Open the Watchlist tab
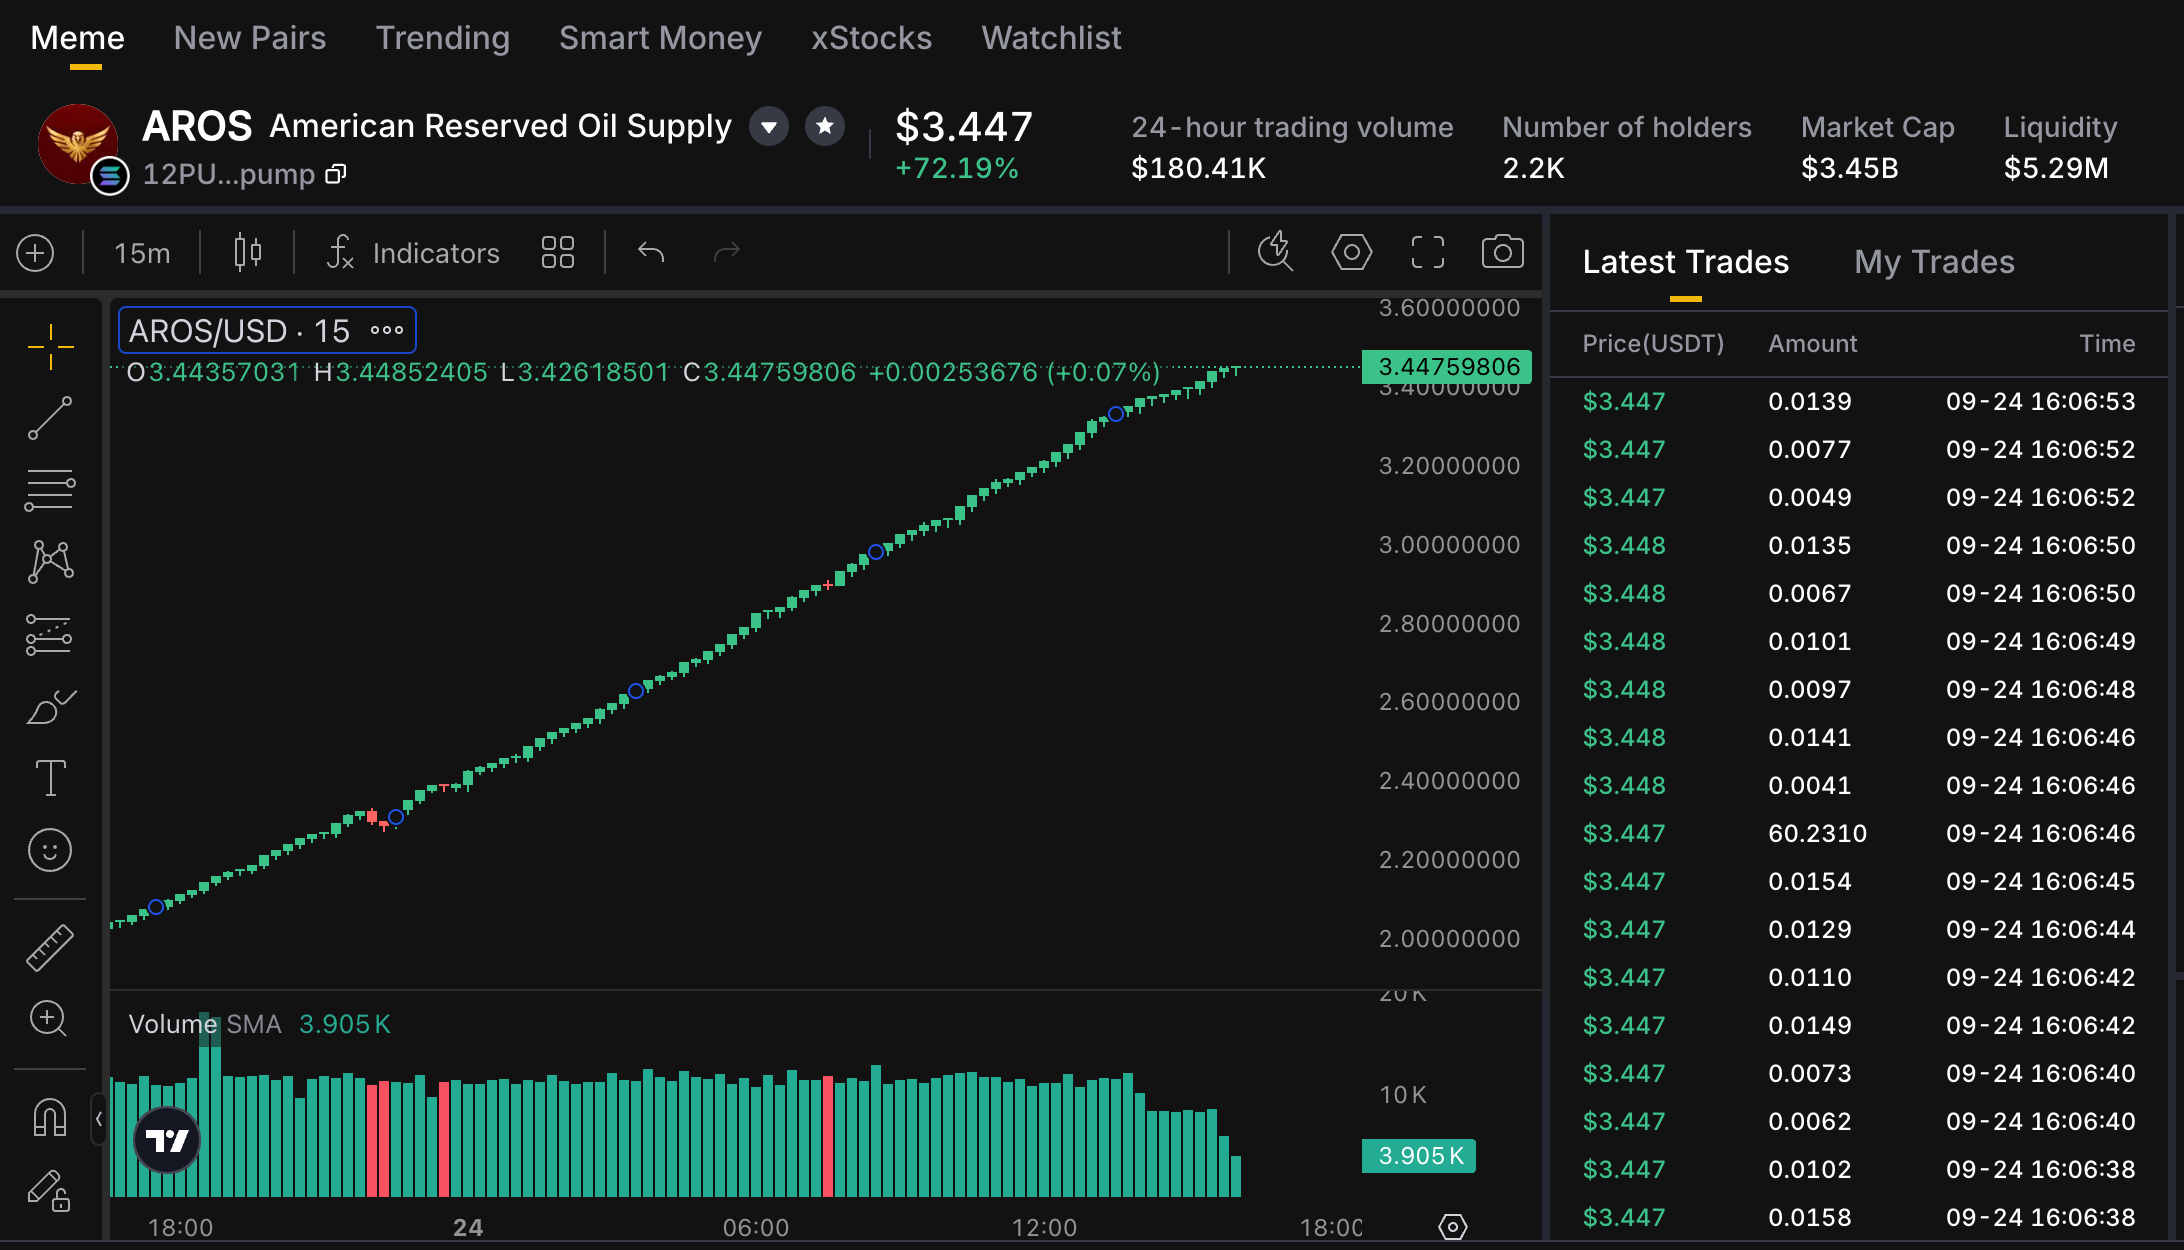2184x1250 pixels. [1051, 38]
